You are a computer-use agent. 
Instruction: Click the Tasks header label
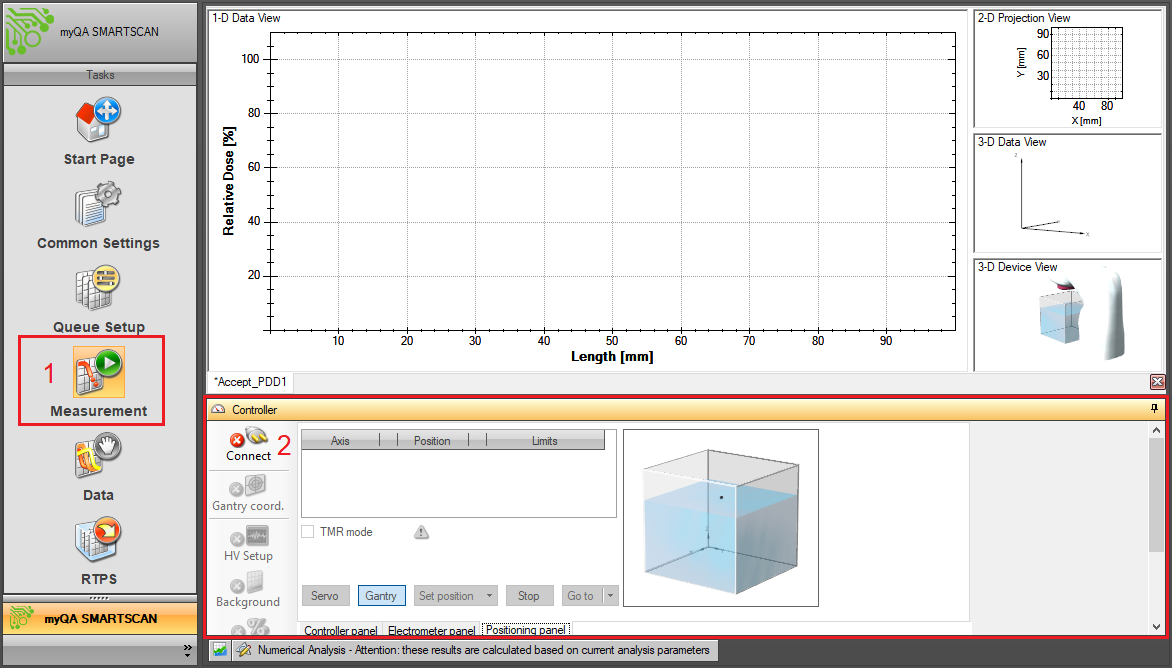click(x=100, y=75)
